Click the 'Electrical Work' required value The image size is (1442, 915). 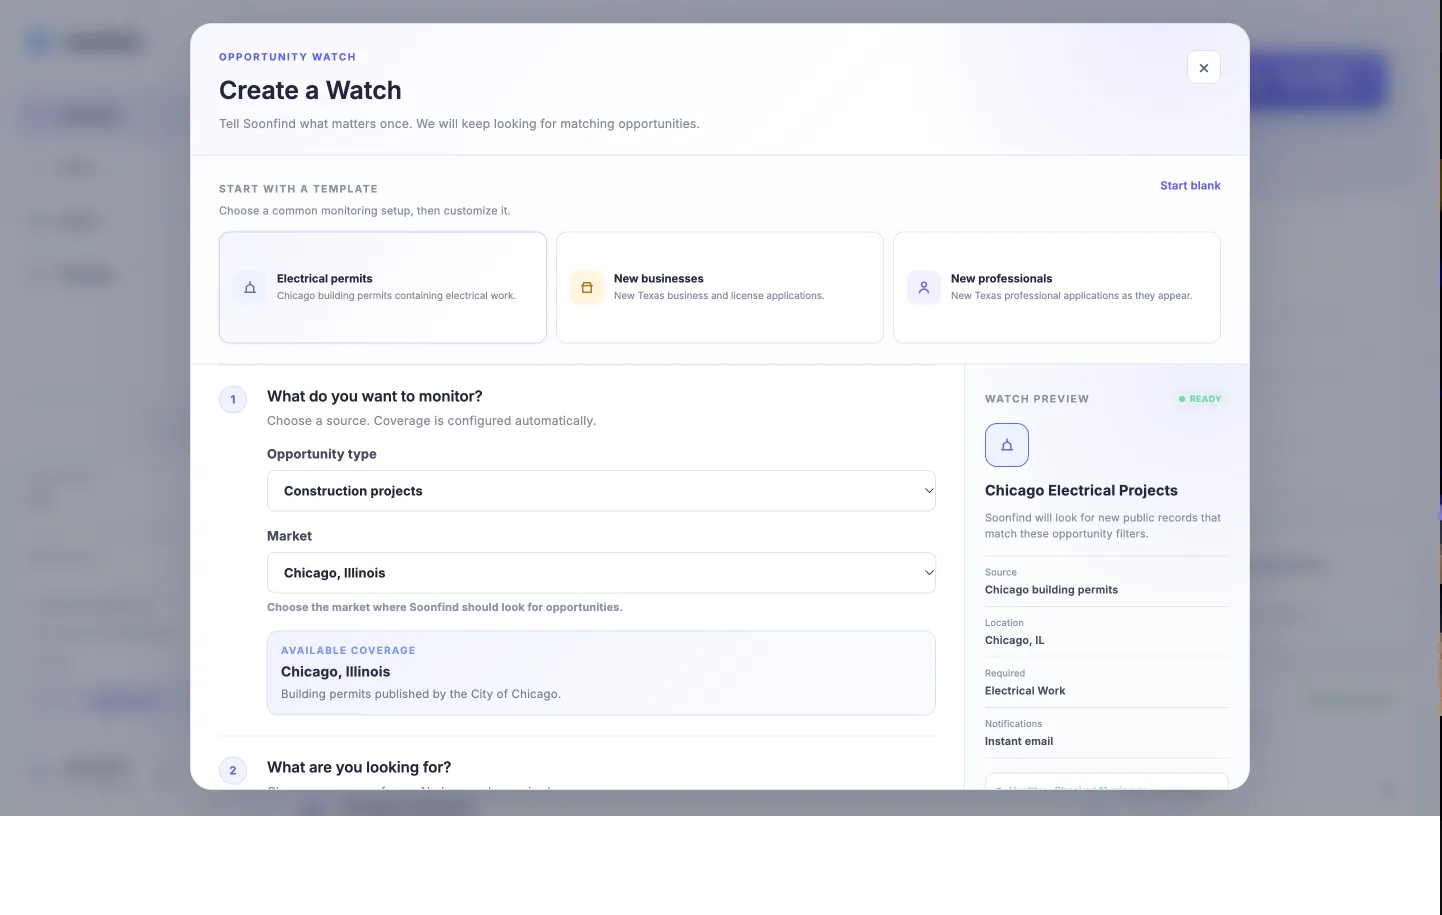[1025, 691]
